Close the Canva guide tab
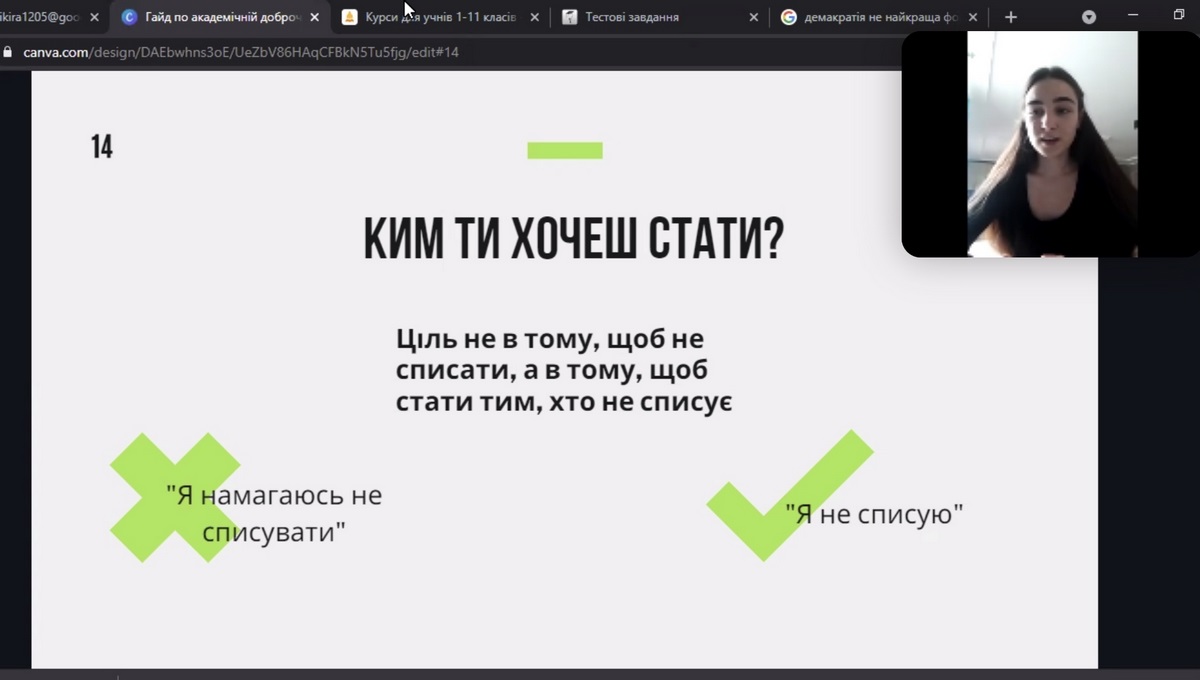The height and width of the screenshot is (680, 1200). [315, 17]
